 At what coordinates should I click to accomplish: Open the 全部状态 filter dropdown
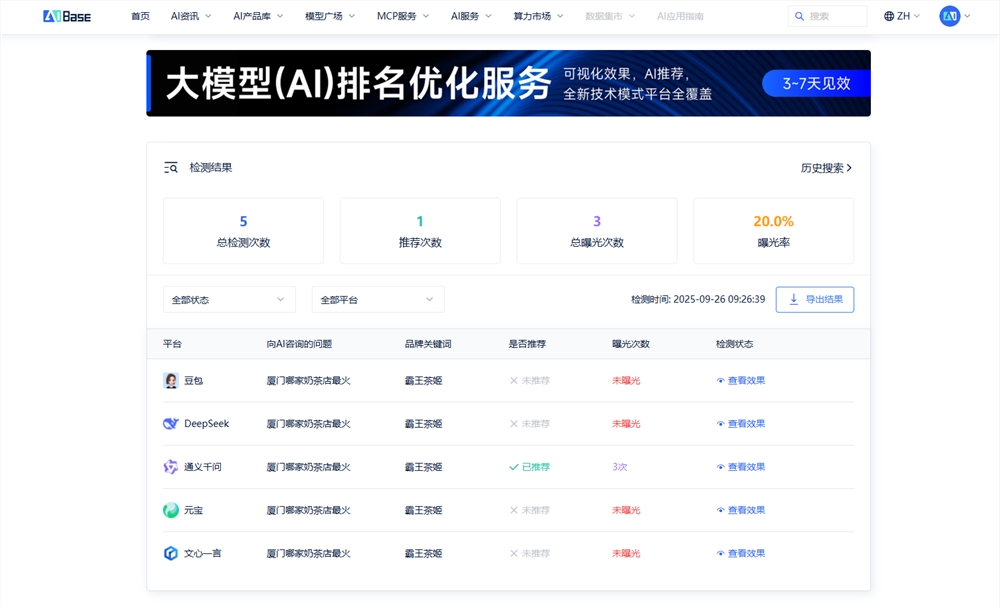pos(229,300)
